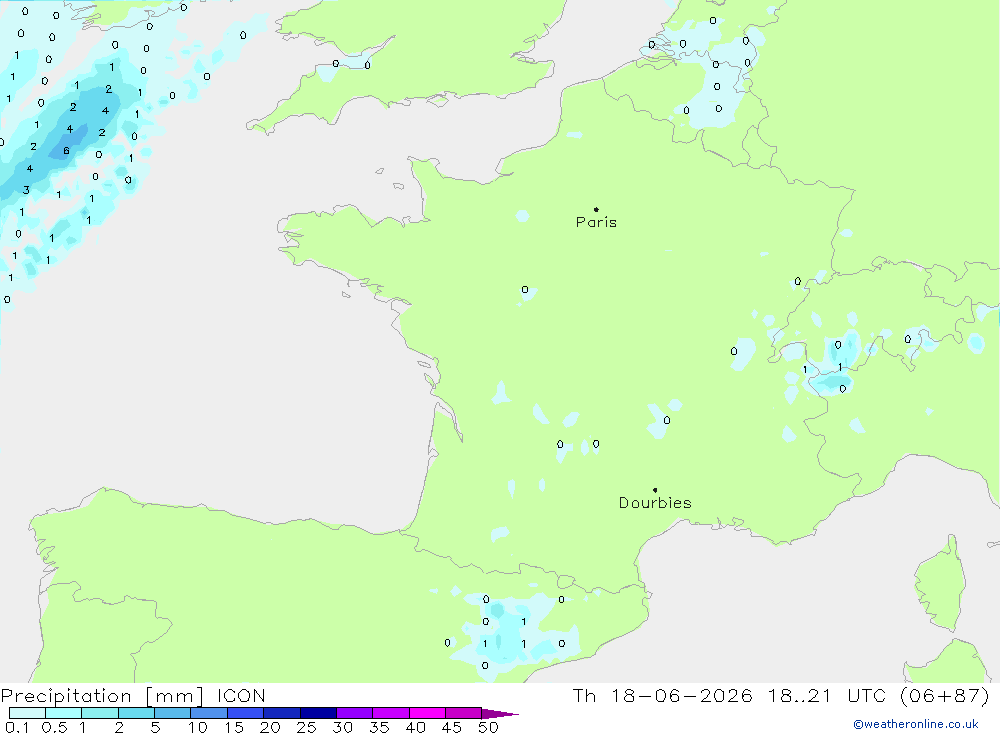The width and height of the screenshot is (1000, 733).
Task: Click the Precipitation [mm] ICON title
Action: point(133,696)
